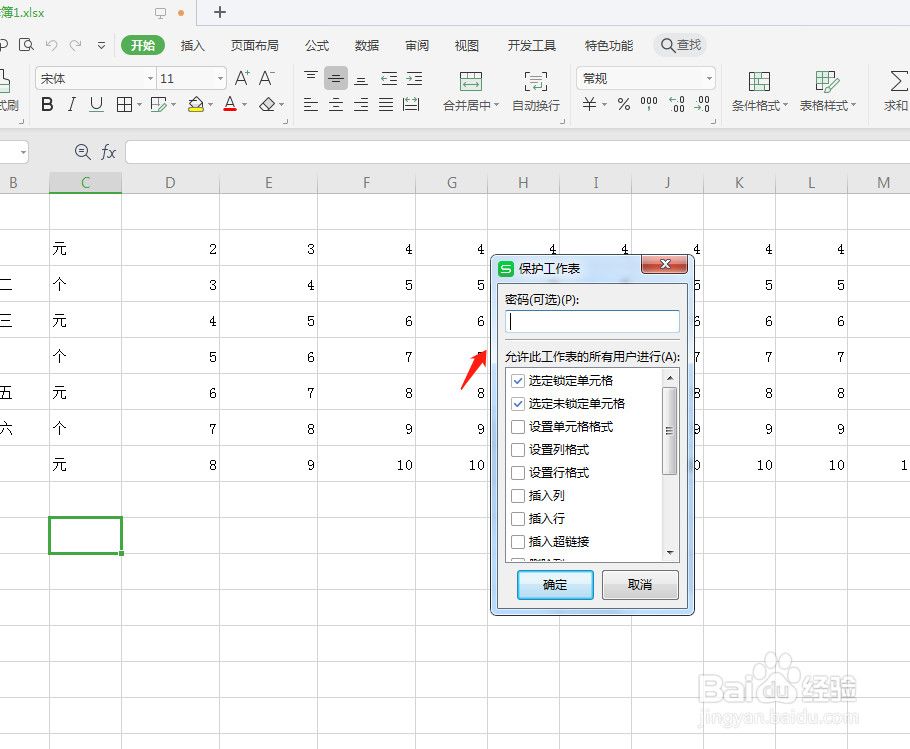
Task: Switch to the 数据 ribbon tab
Action: point(367,45)
